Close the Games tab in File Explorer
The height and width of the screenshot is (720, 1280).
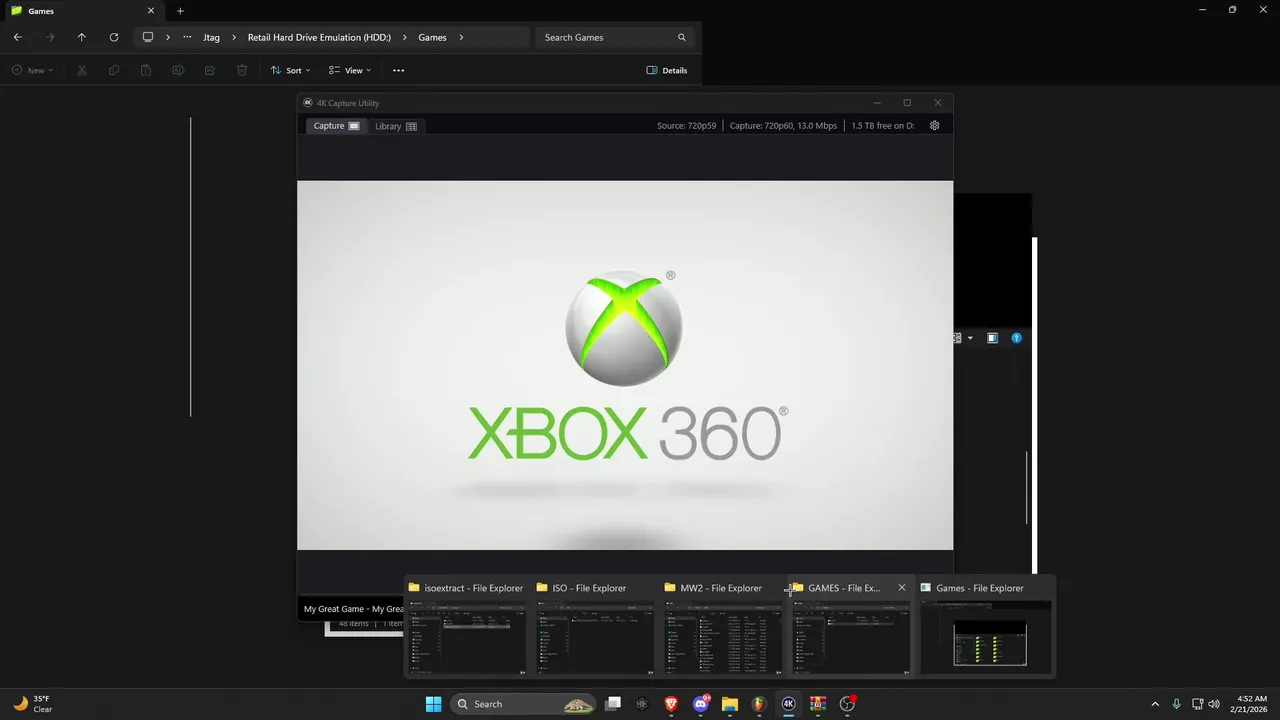(153, 11)
